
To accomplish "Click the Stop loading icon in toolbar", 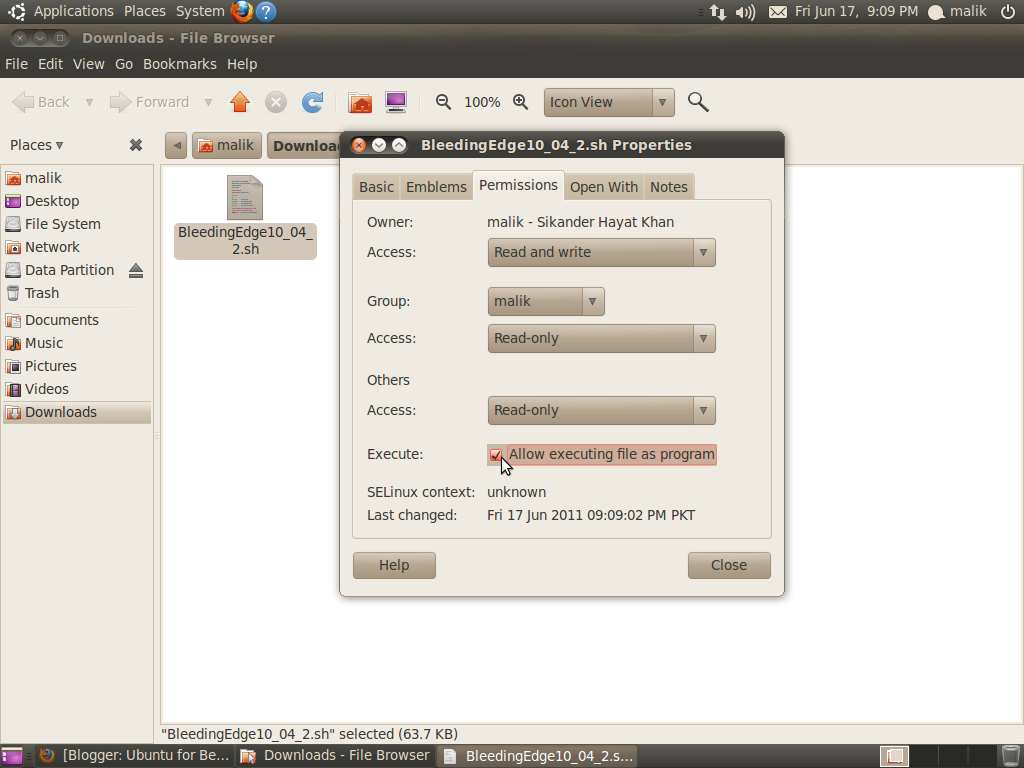I will [x=276, y=102].
